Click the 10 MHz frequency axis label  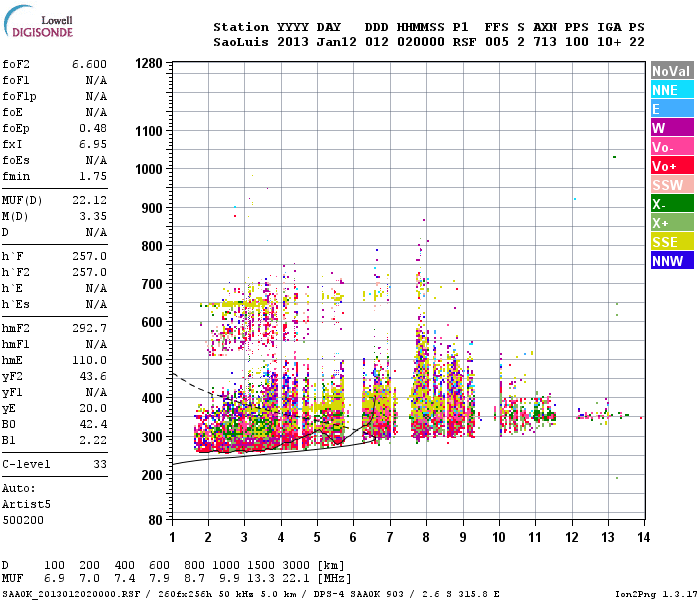pos(499,537)
